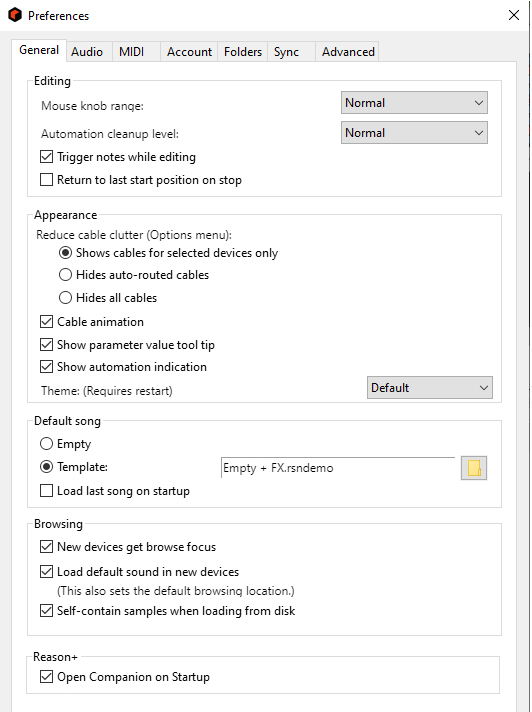The height and width of the screenshot is (712, 532).
Task: Switch to the Folders tab
Action: [x=243, y=52]
